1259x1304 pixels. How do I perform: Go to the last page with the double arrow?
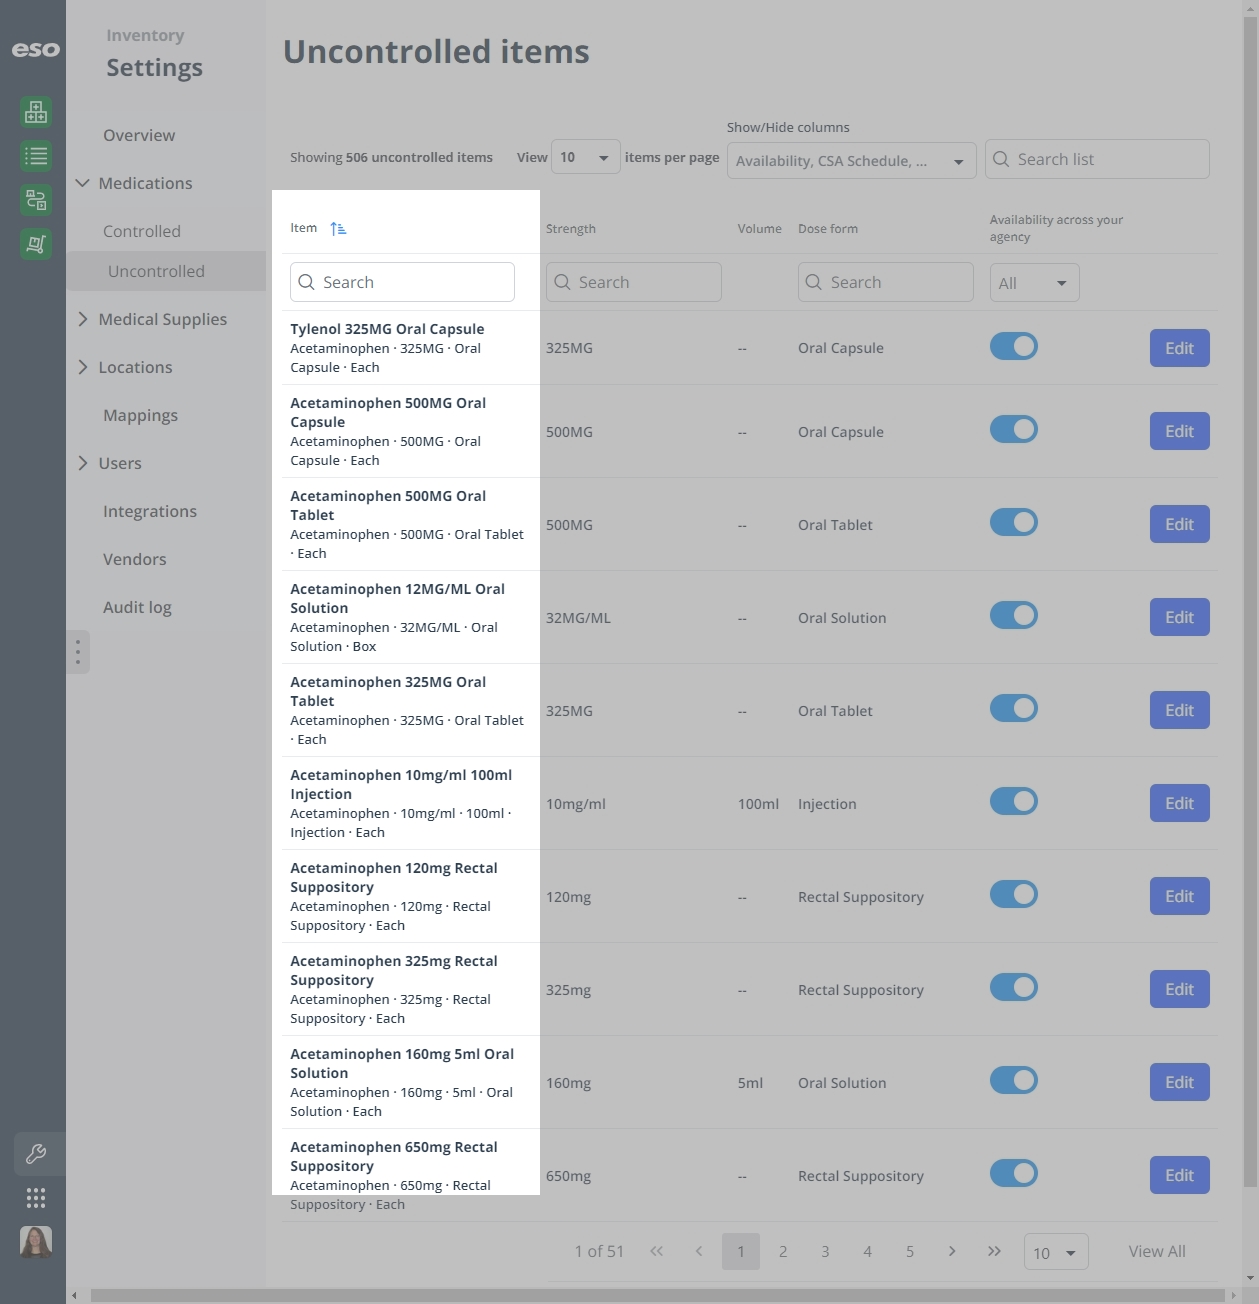tap(994, 1251)
